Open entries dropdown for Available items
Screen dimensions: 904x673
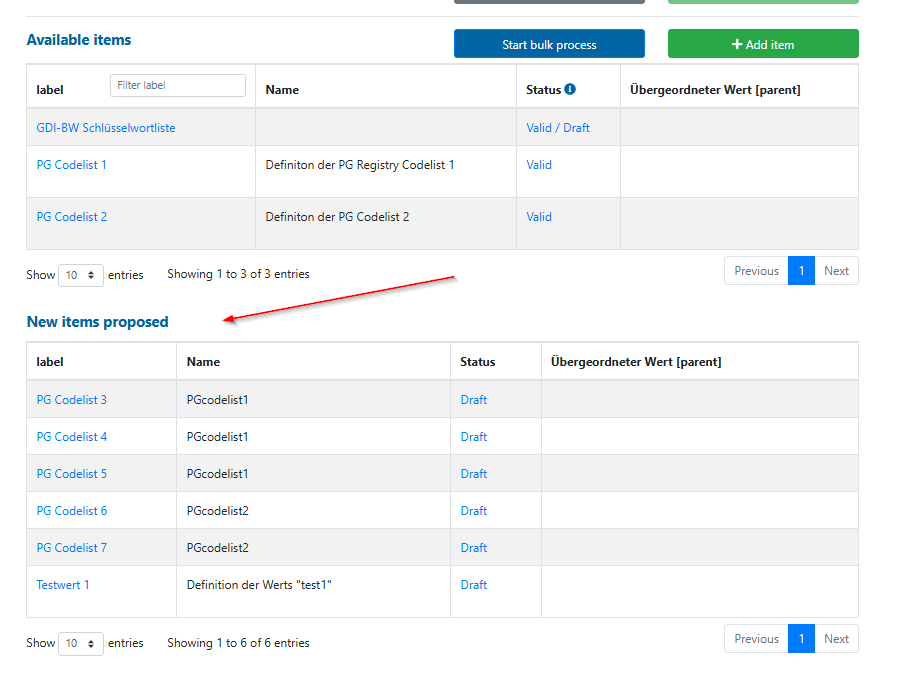80,275
